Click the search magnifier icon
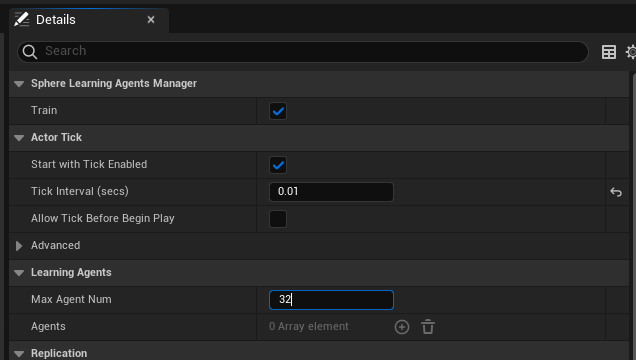This screenshot has width=636, height=360. [30, 51]
